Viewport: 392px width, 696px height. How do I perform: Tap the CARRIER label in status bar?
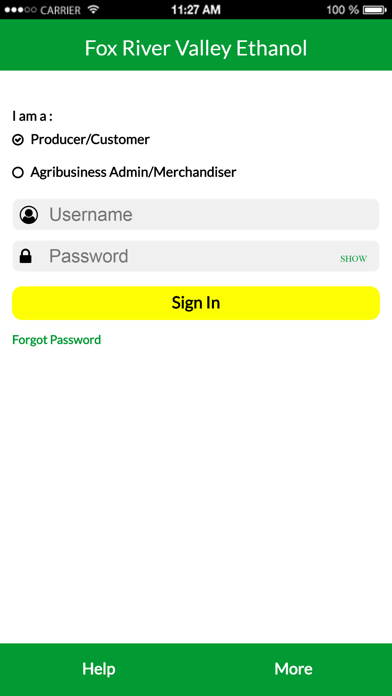coord(61,10)
